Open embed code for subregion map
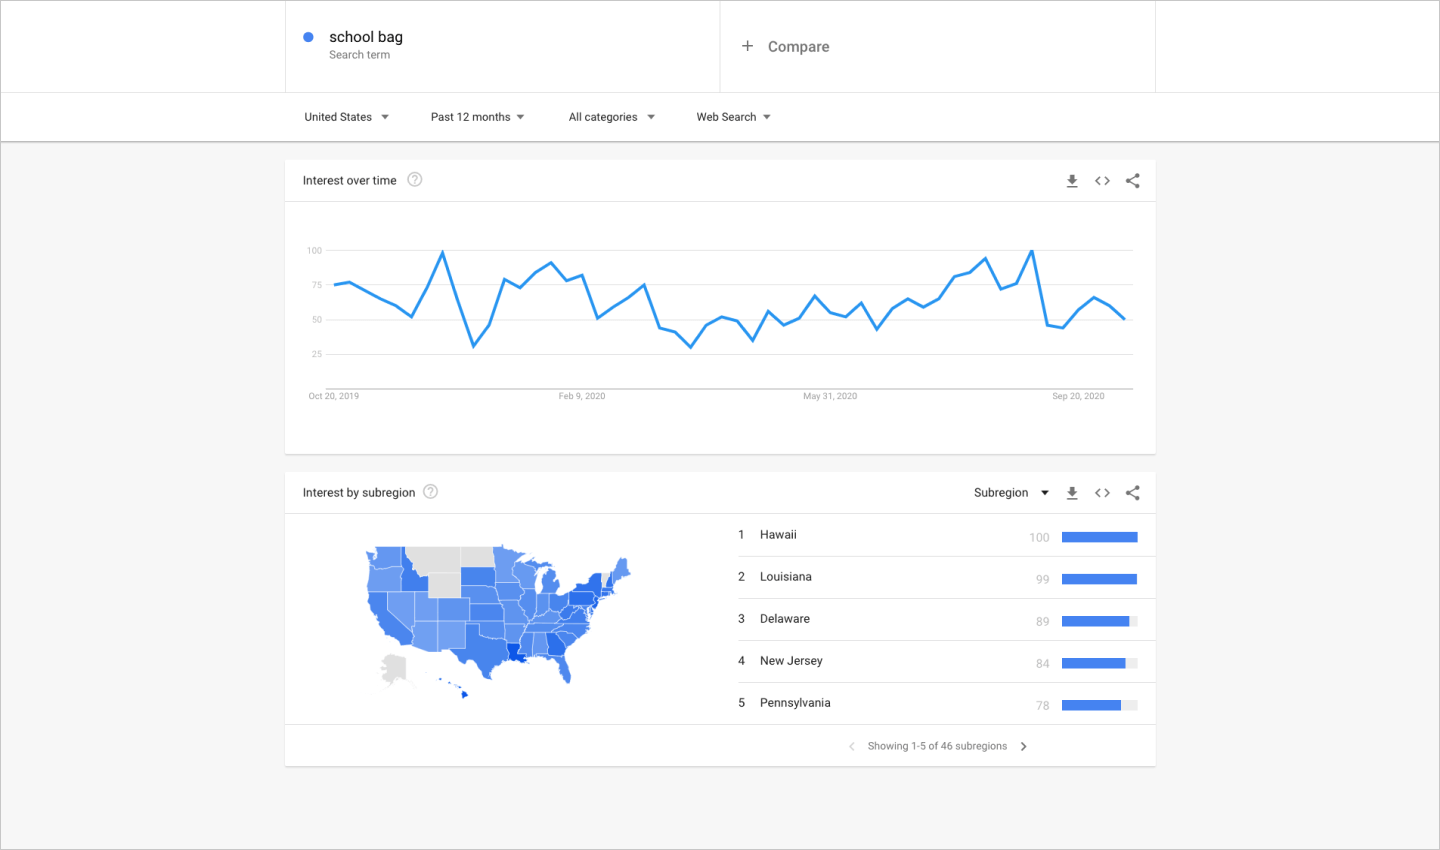Image resolution: width=1440 pixels, height=850 pixels. (x=1102, y=492)
